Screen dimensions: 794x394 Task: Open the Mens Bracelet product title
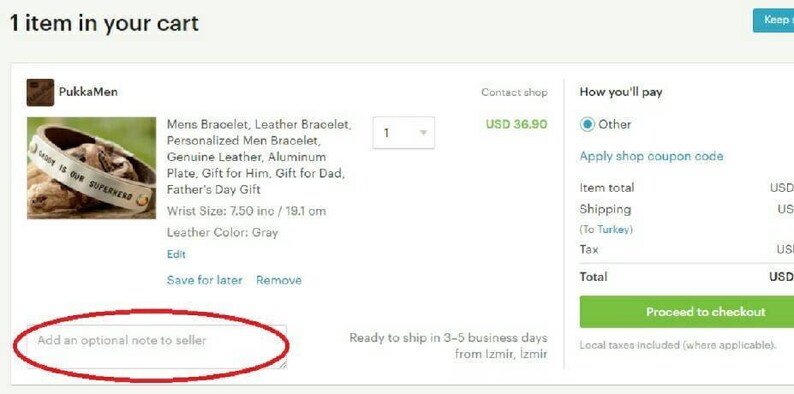[259, 157]
